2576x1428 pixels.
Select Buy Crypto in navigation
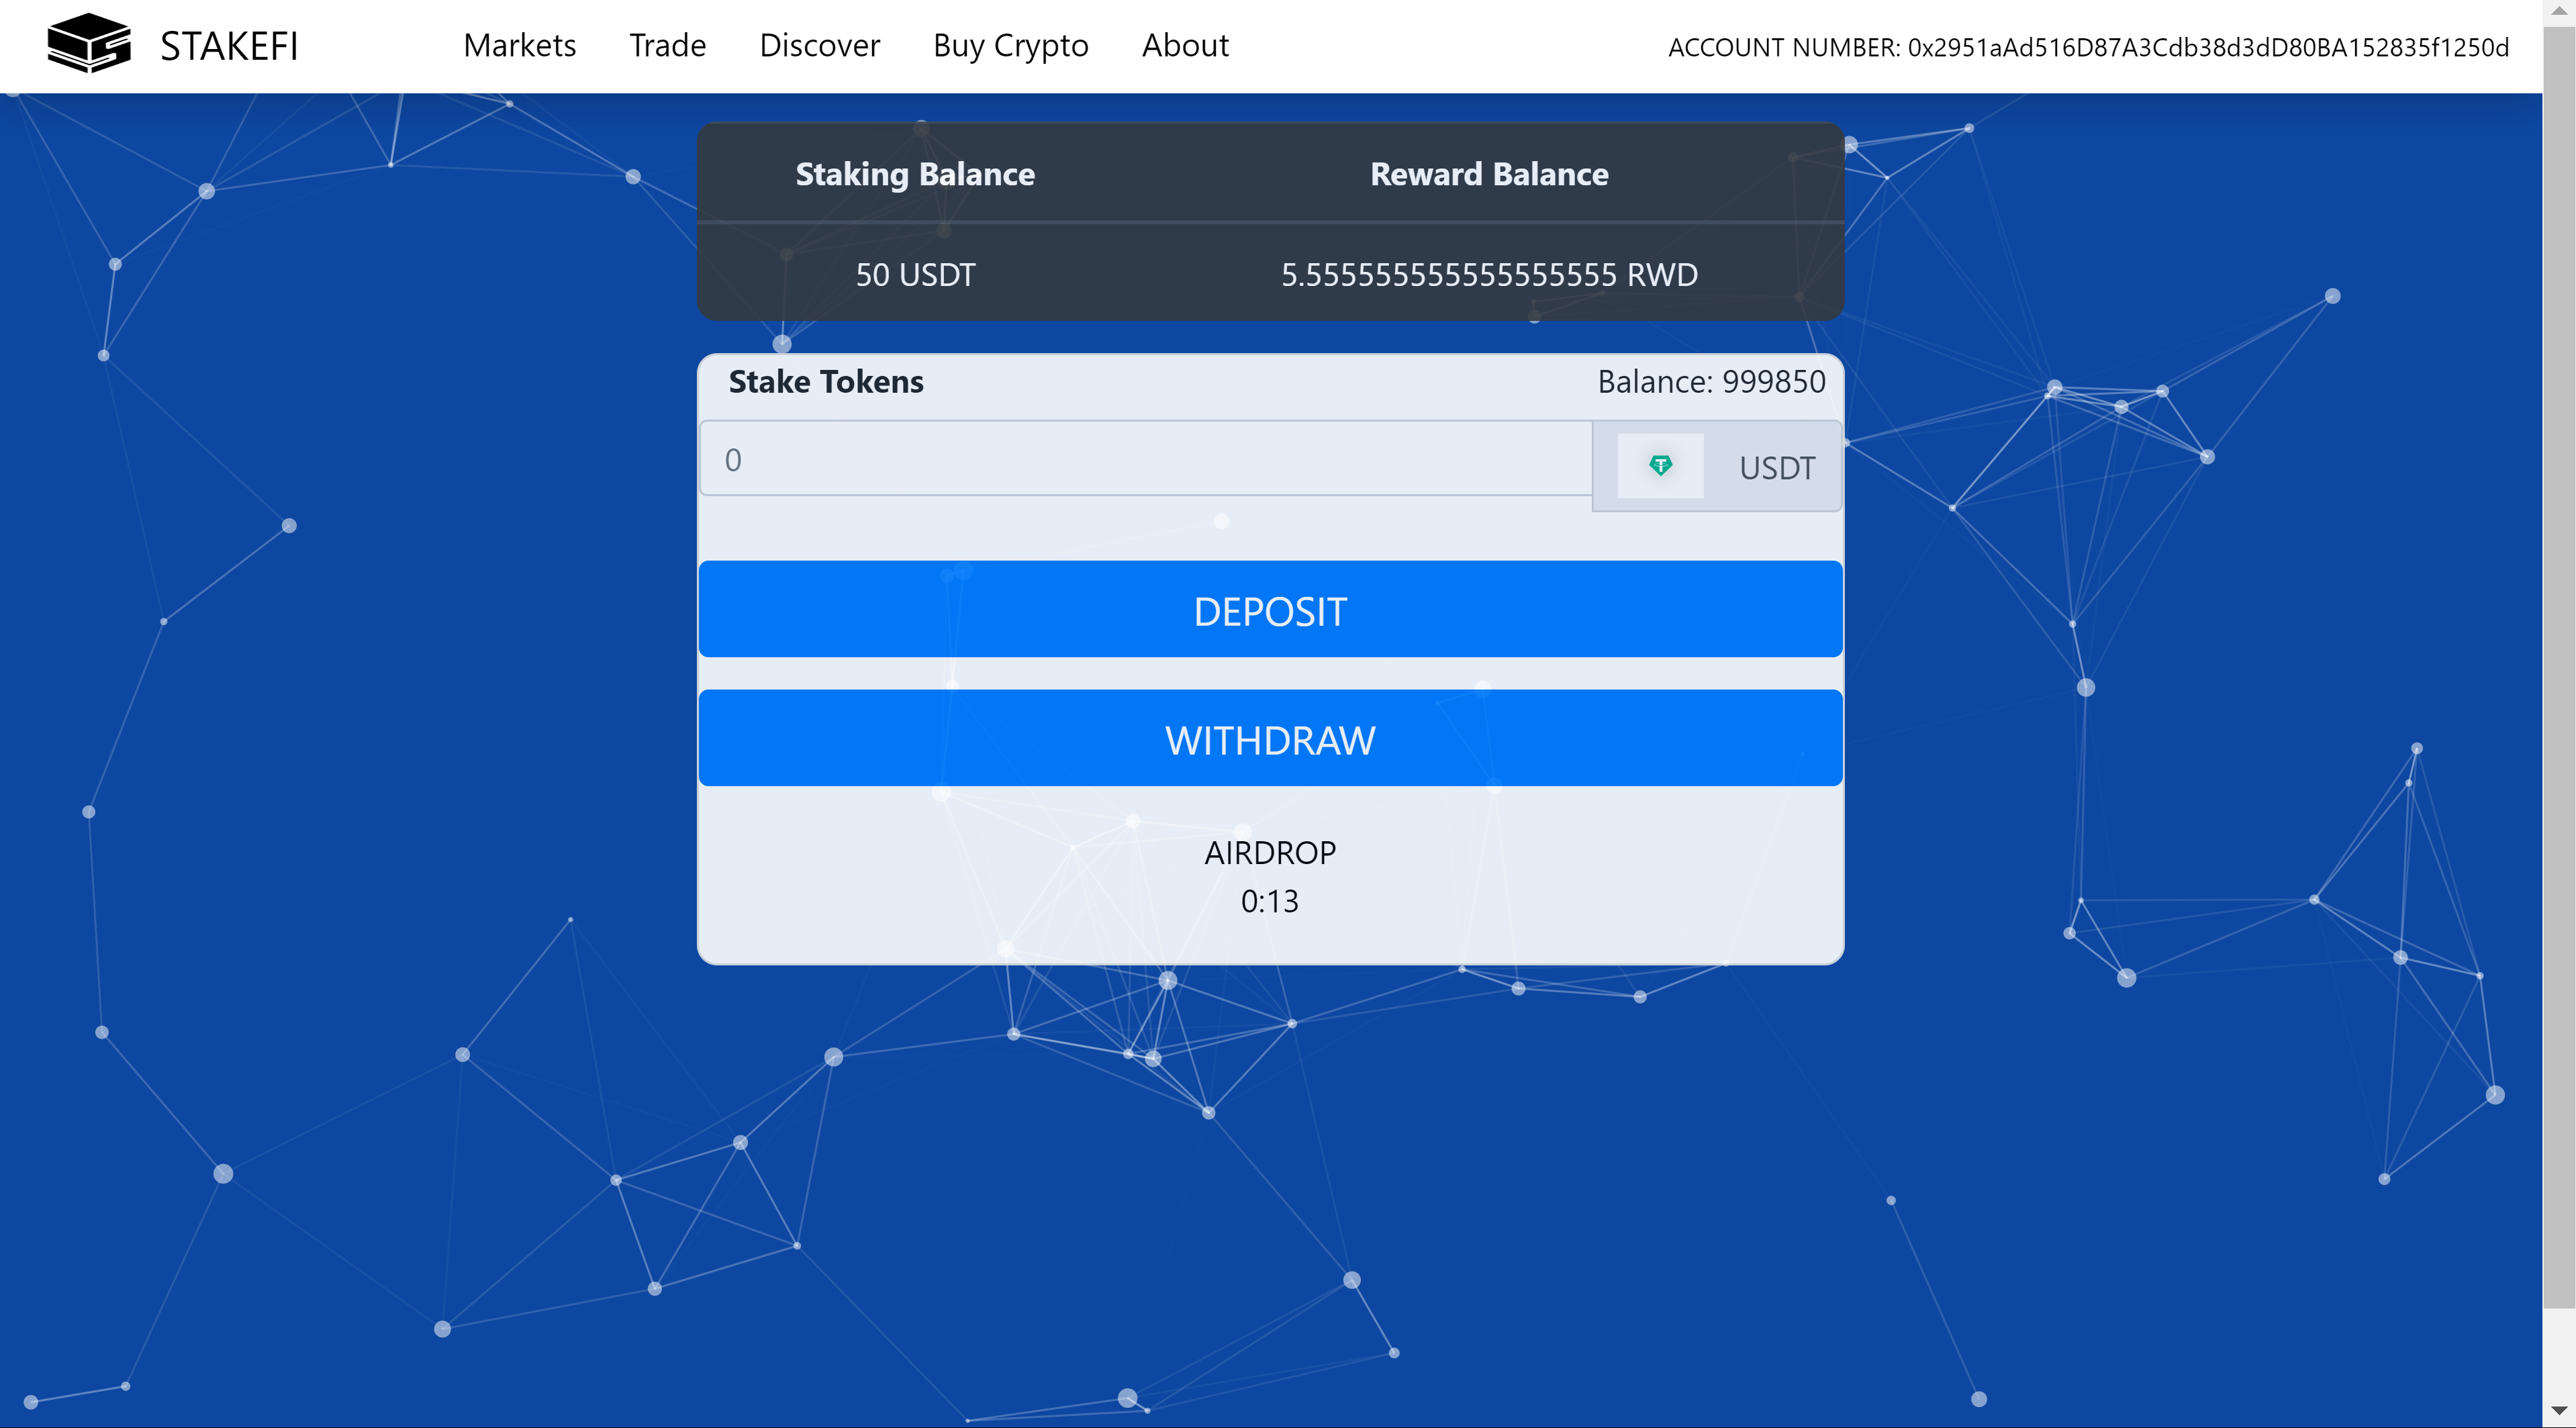point(1010,46)
